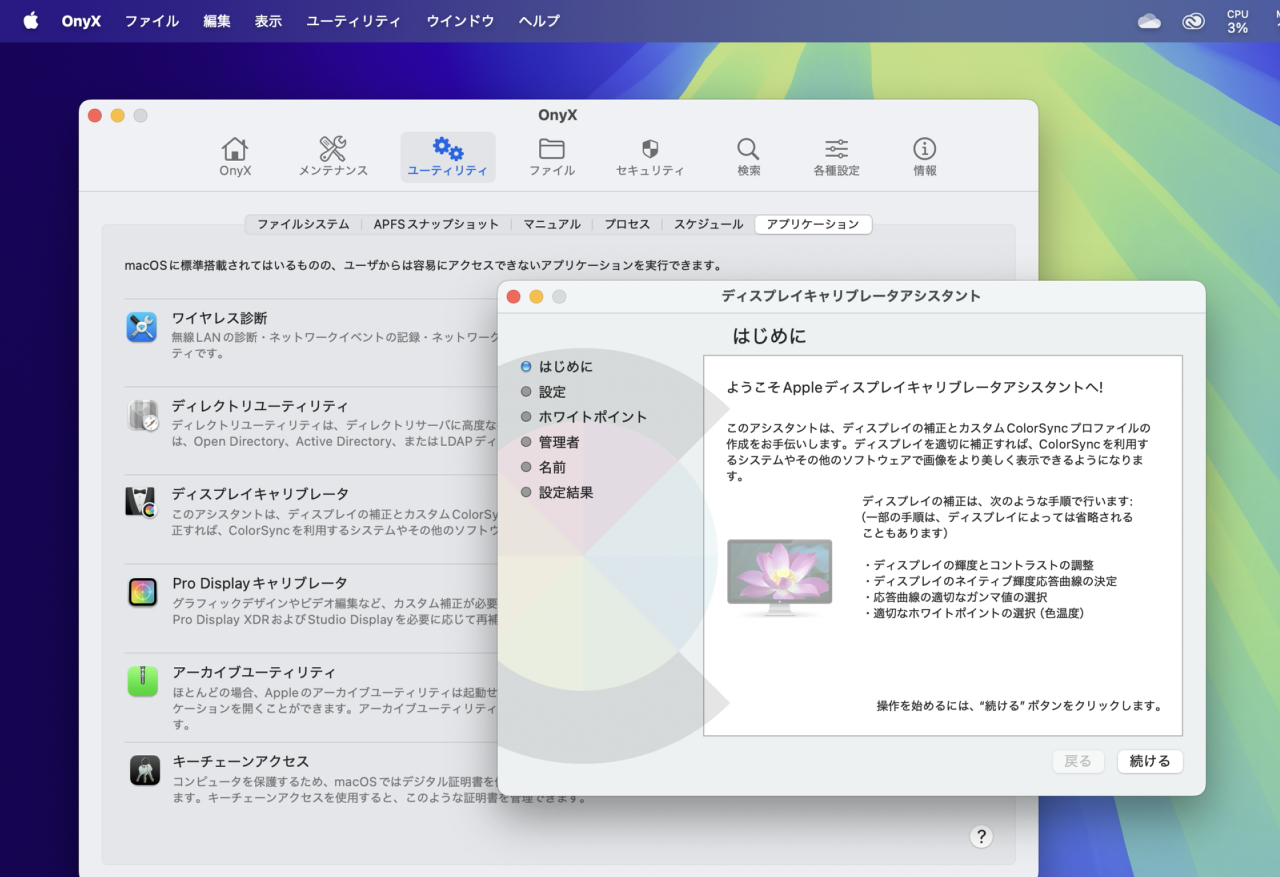The width and height of the screenshot is (1280, 877).
Task: Select the 設定結果 step
Action: click(x=557, y=493)
